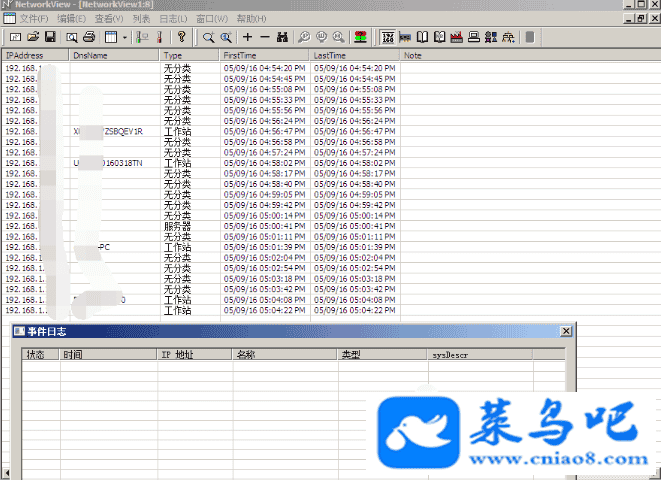Close the 事件日志 event log panel
Screen dimensions: 661x480
tap(566, 331)
